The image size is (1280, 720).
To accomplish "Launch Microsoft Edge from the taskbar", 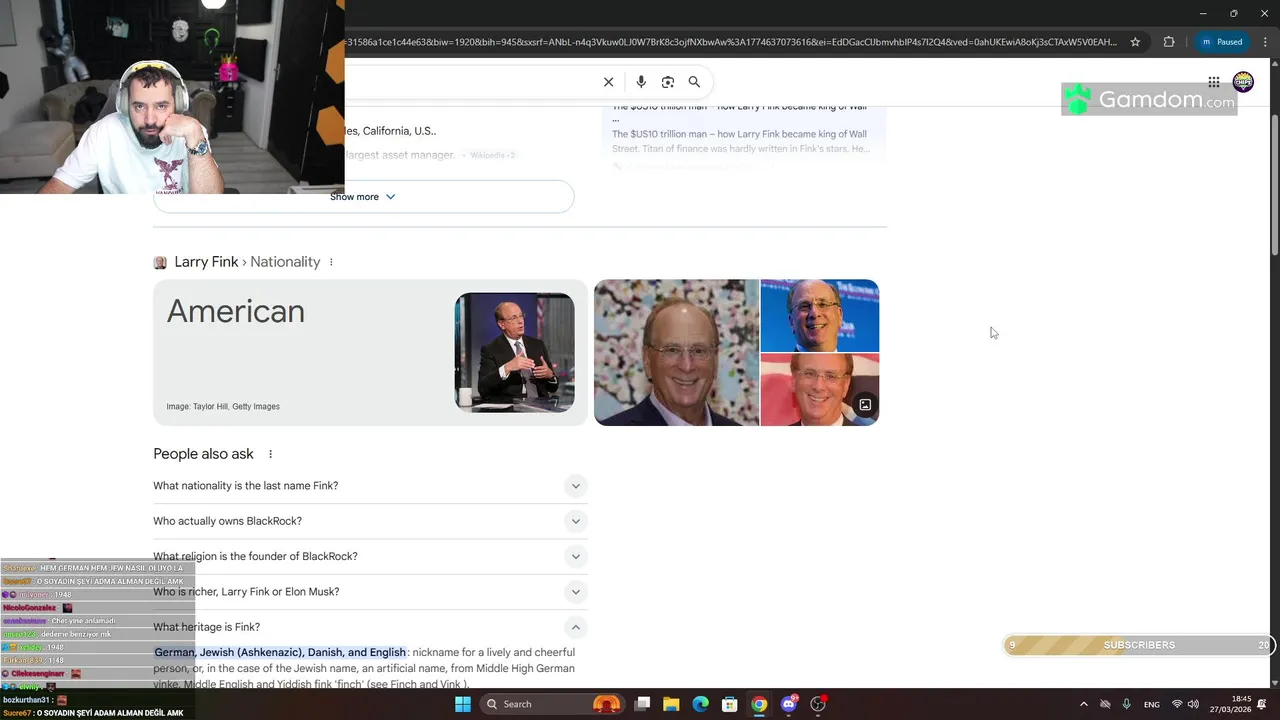I will 701,704.
